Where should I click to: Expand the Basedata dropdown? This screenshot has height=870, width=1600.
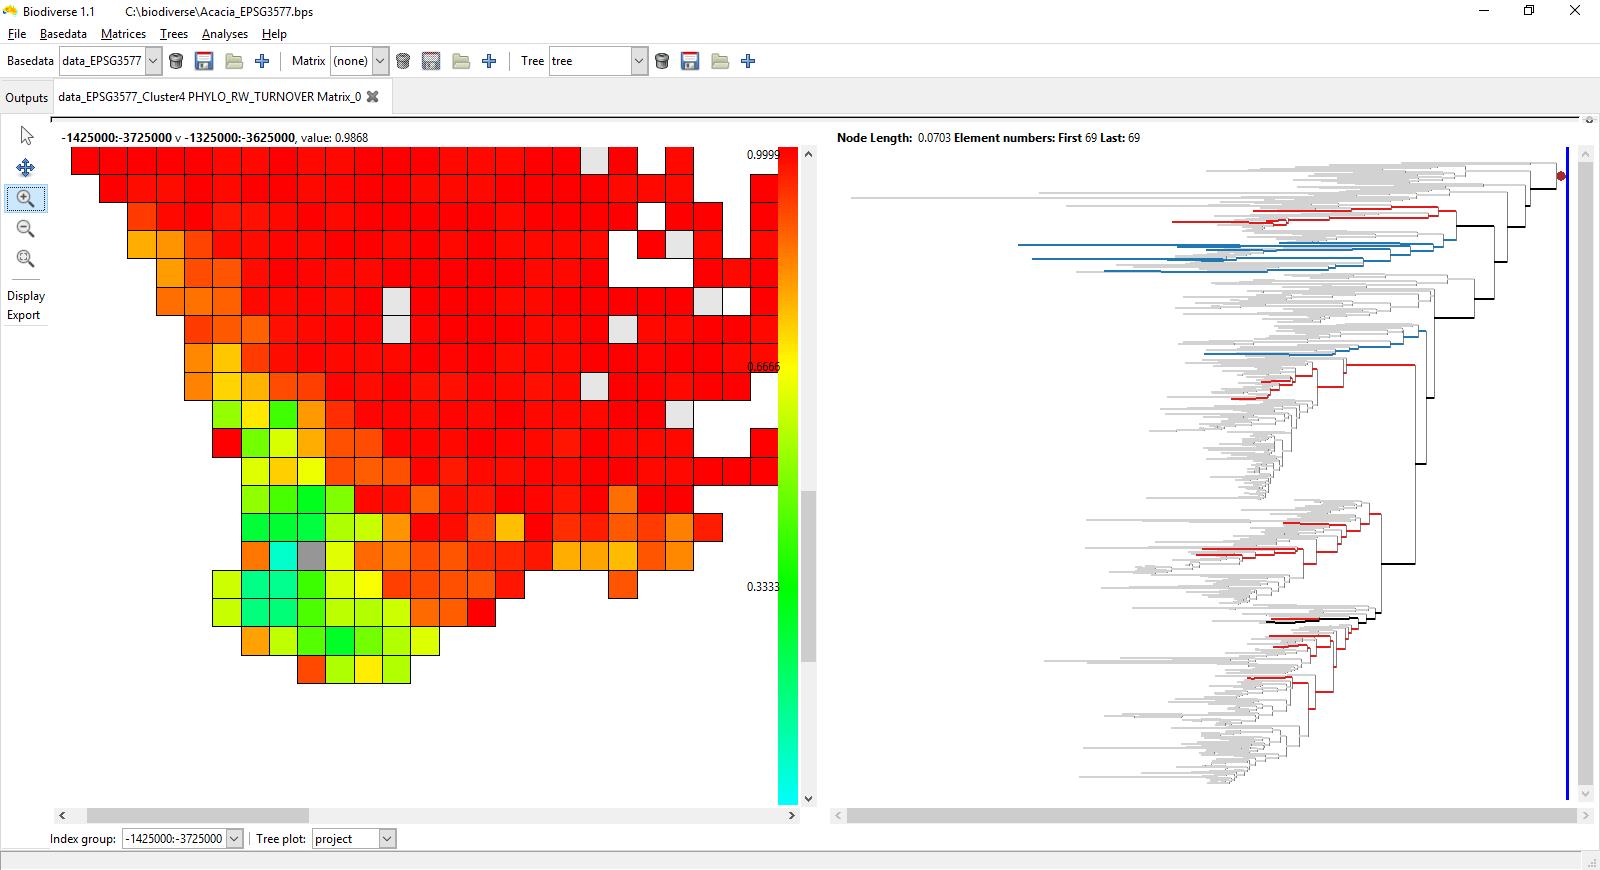coord(153,61)
